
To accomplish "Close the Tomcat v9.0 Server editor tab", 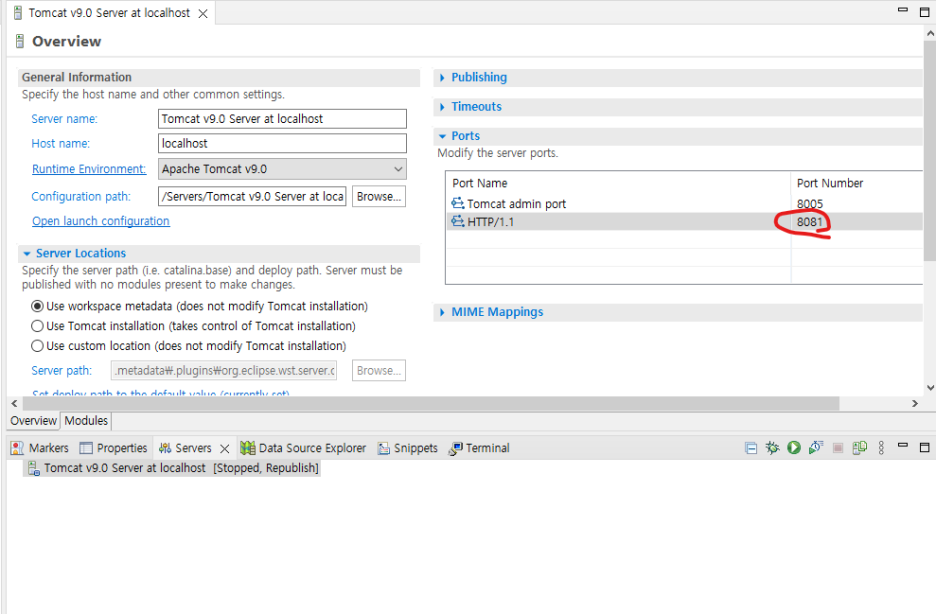I will (203, 14).
